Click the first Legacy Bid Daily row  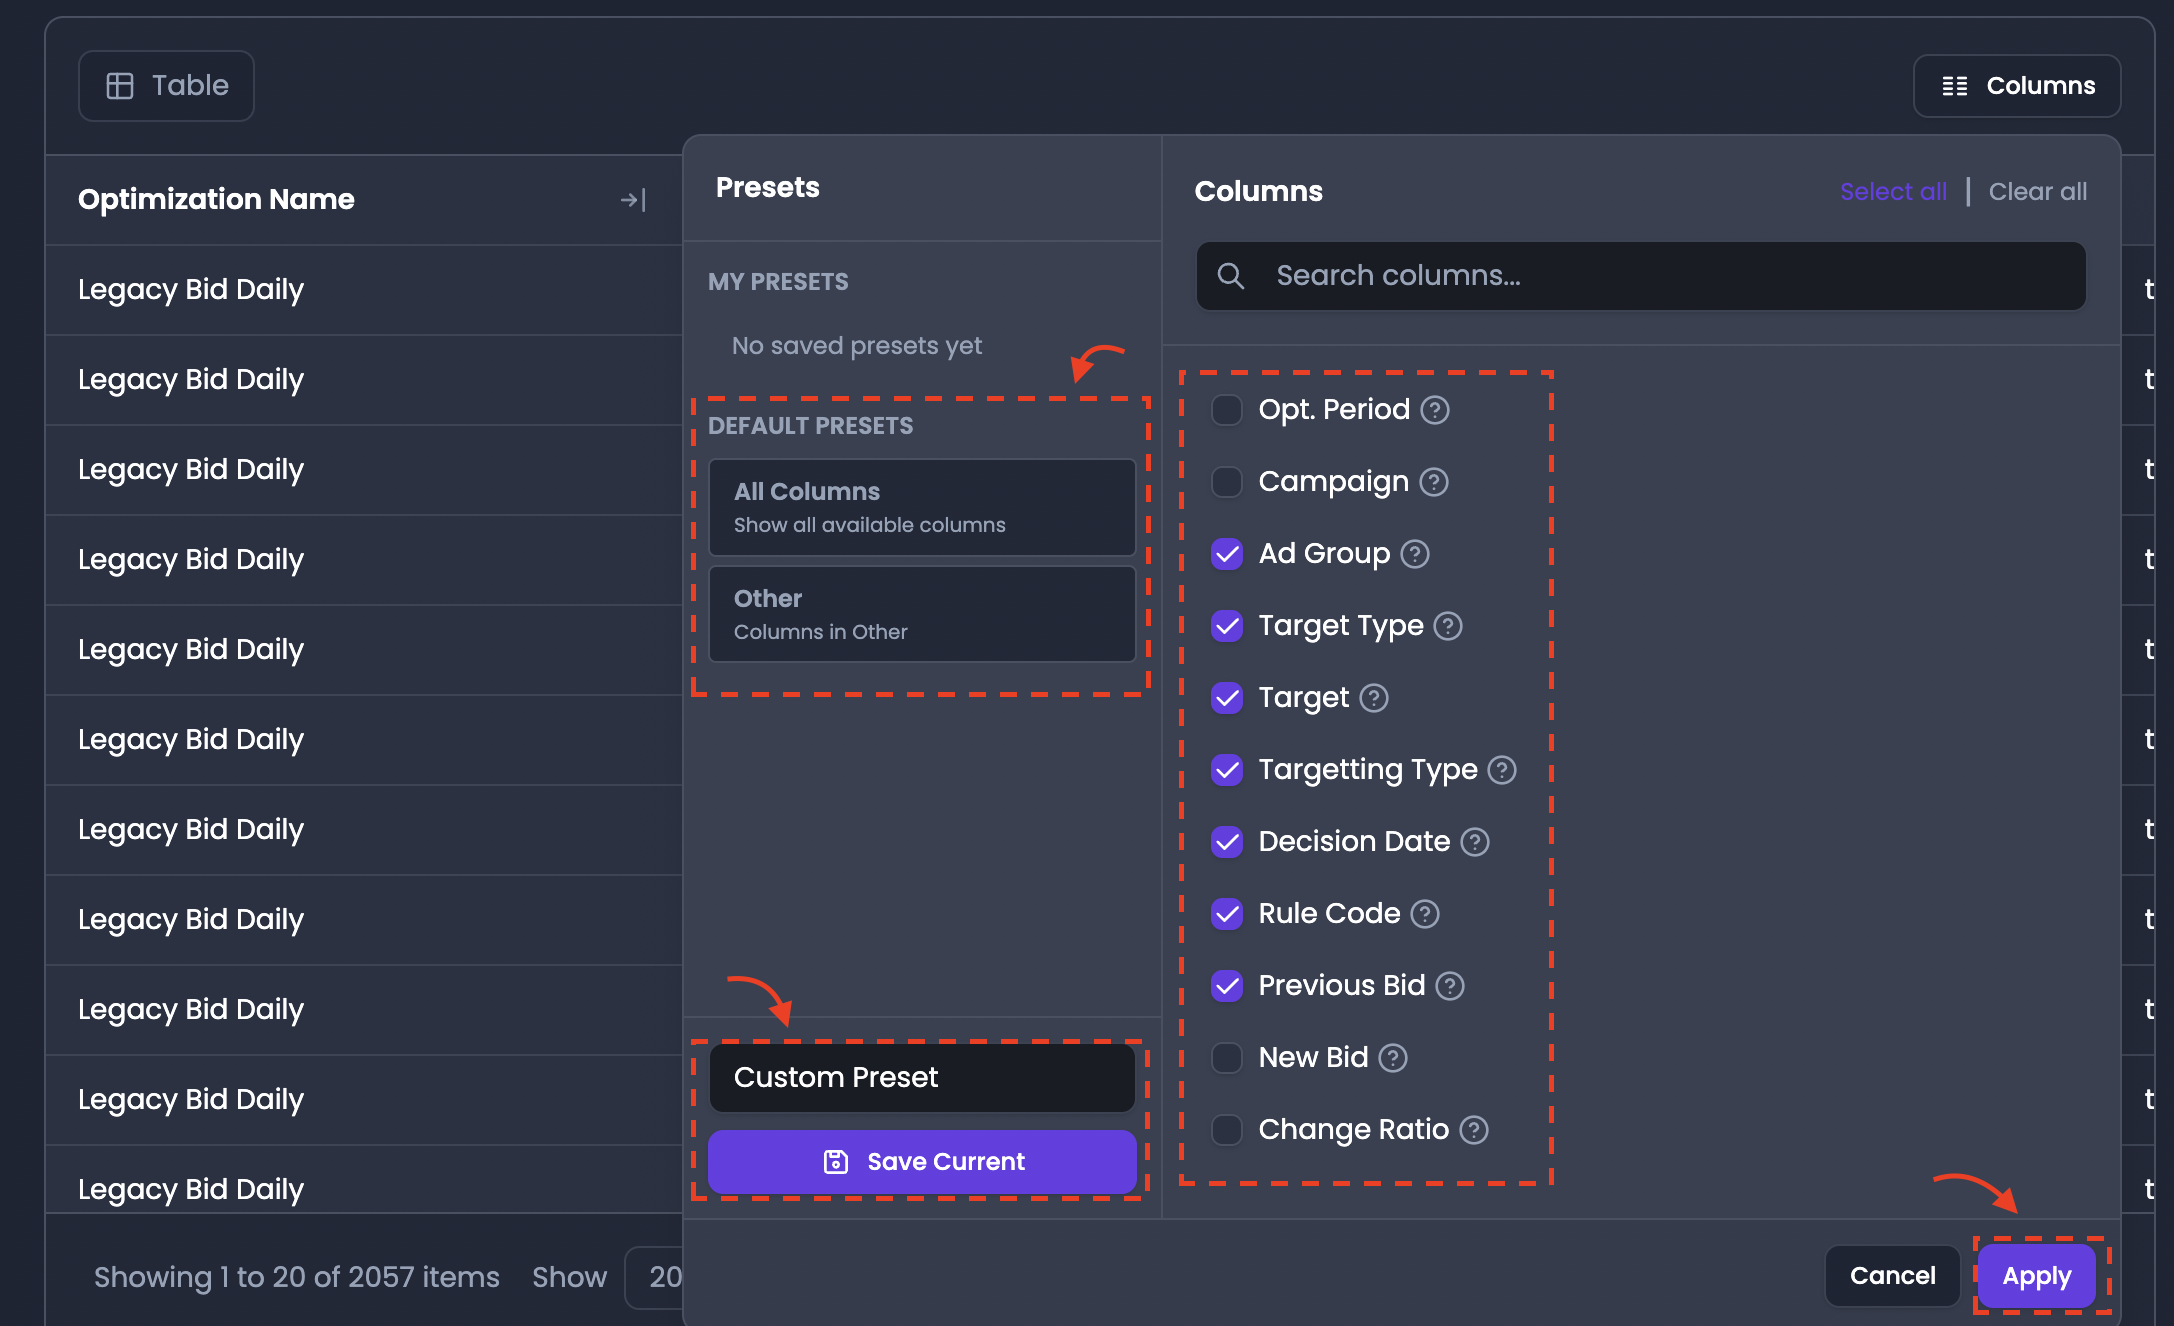pos(364,290)
